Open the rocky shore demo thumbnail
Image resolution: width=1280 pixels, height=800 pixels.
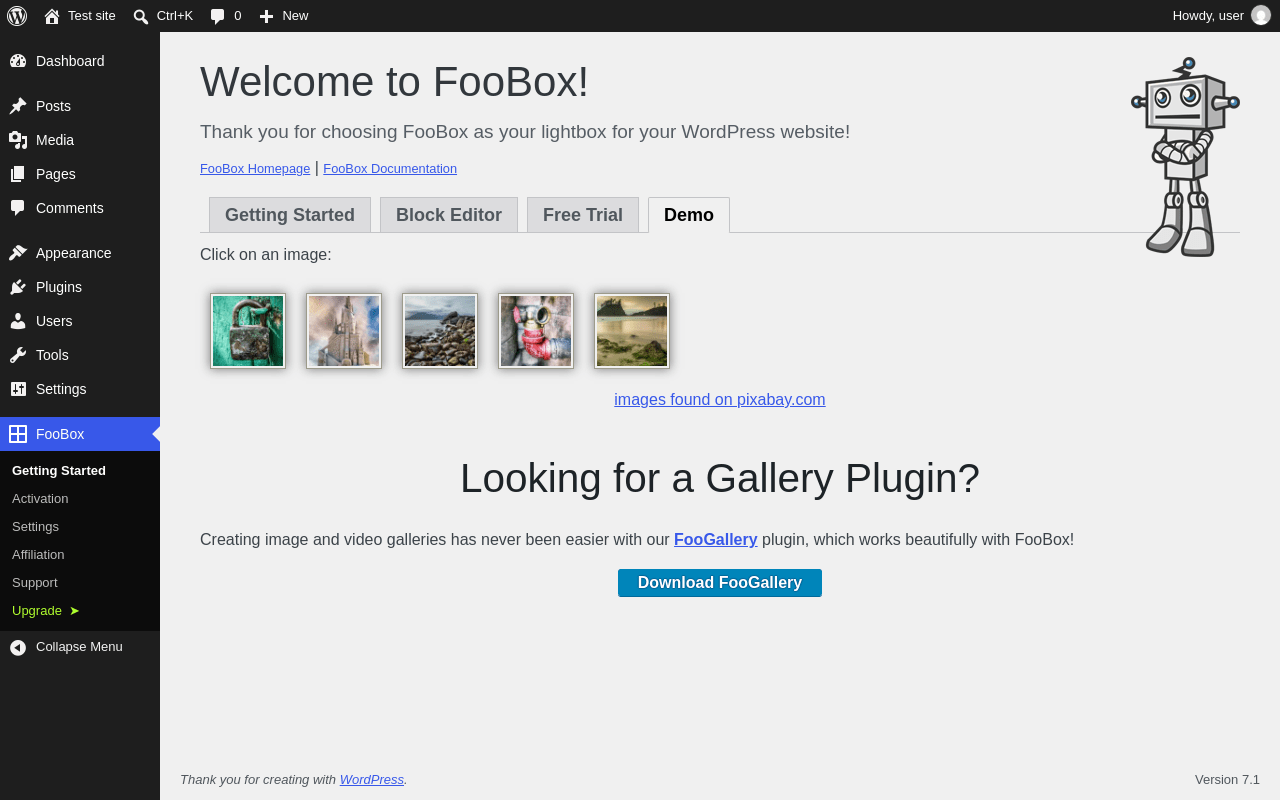click(x=440, y=331)
